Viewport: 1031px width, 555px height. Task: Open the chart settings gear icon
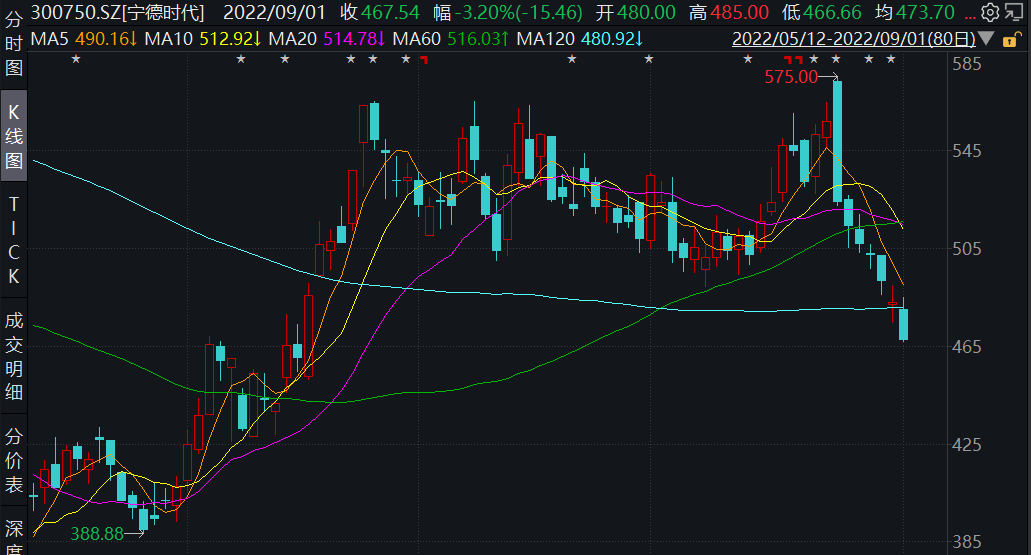pos(989,13)
